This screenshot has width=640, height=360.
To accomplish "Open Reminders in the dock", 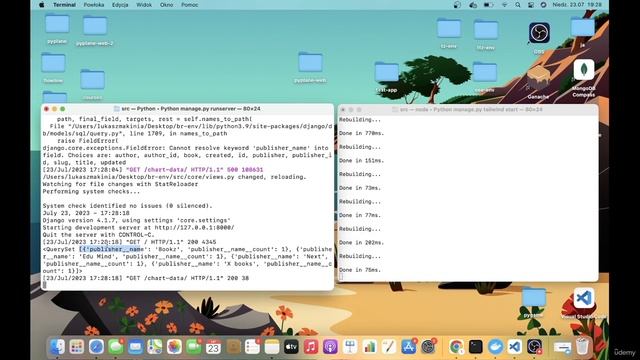I will pyautogui.click(x=252, y=347).
